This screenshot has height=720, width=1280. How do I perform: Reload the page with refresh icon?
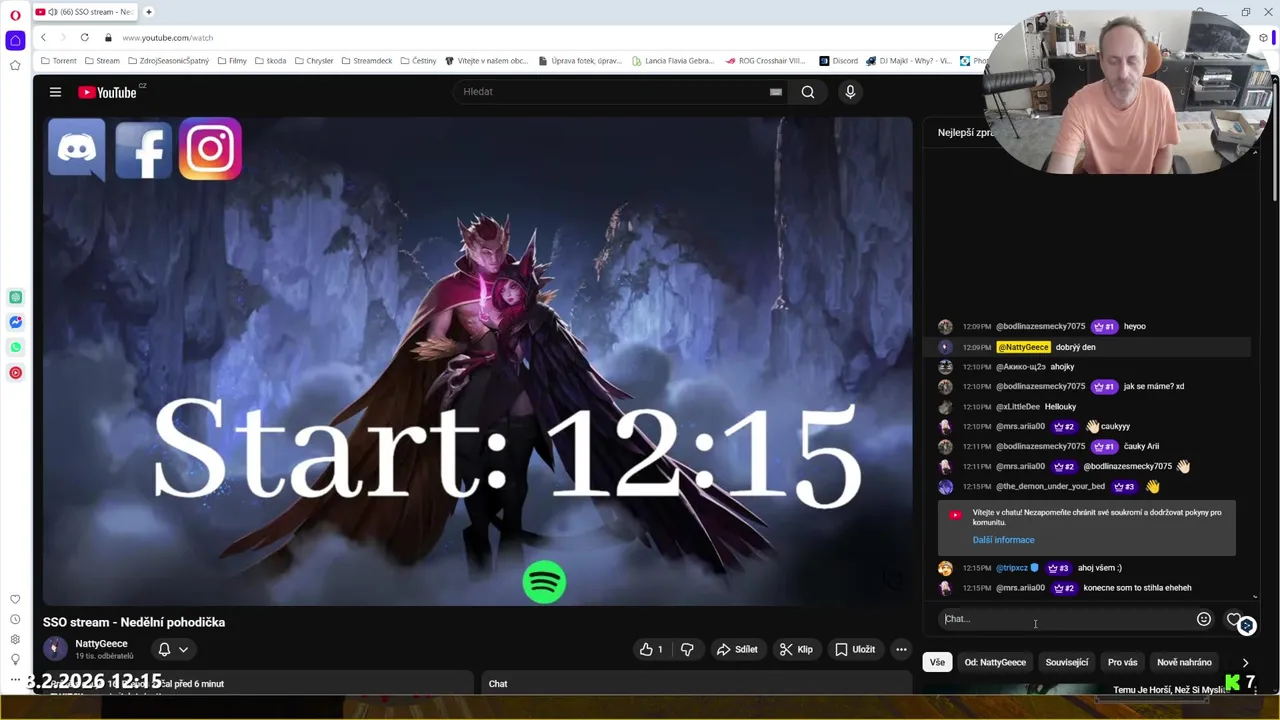[x=84, y=37]
